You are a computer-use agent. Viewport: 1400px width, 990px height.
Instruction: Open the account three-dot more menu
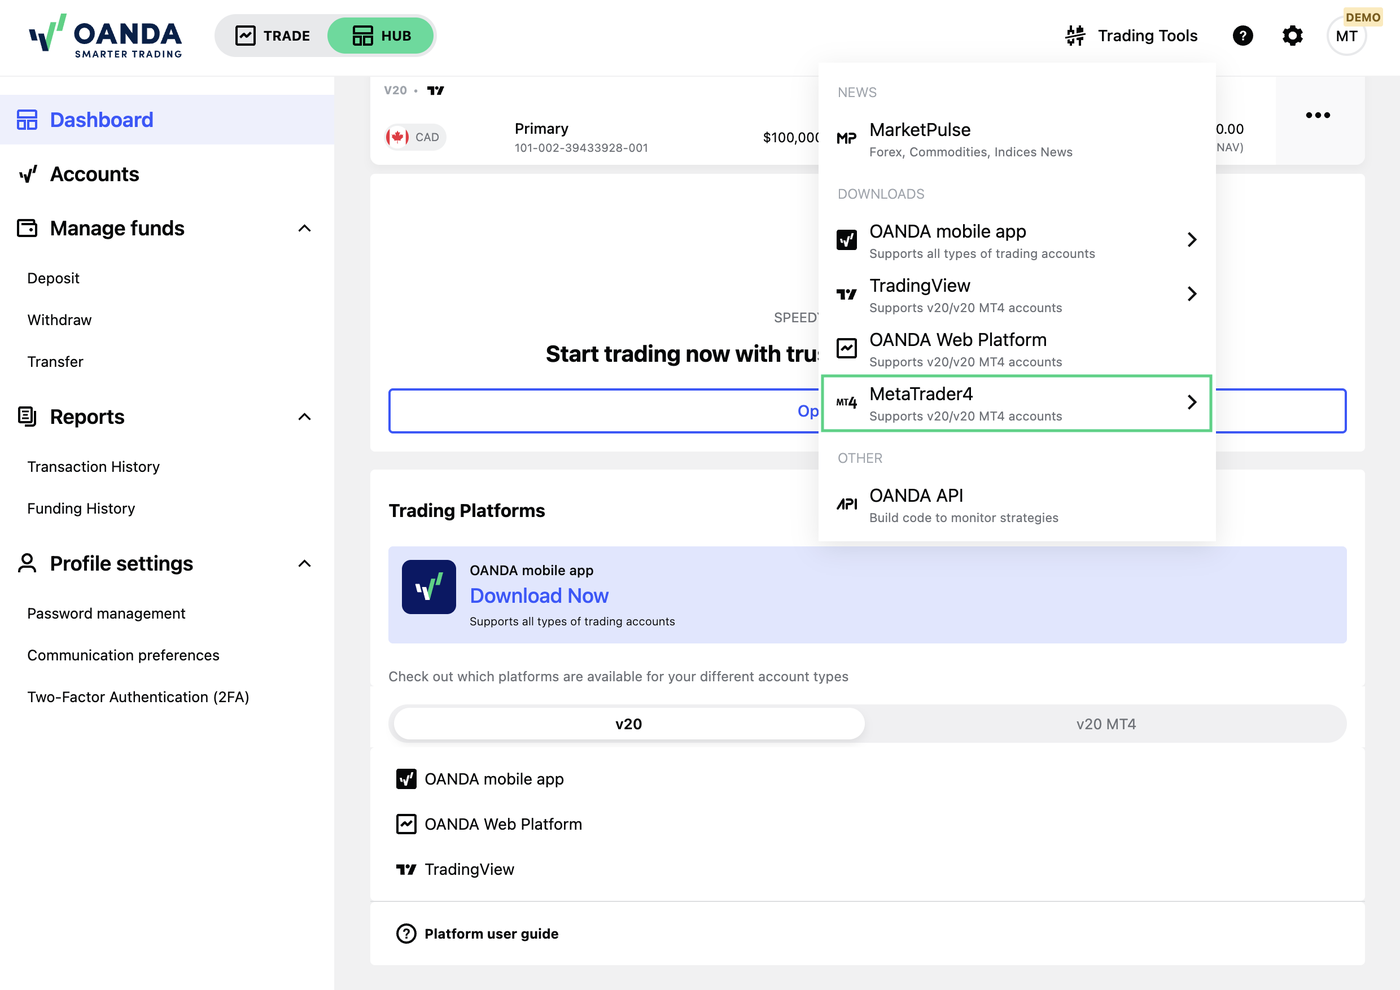coord(1318,115)
